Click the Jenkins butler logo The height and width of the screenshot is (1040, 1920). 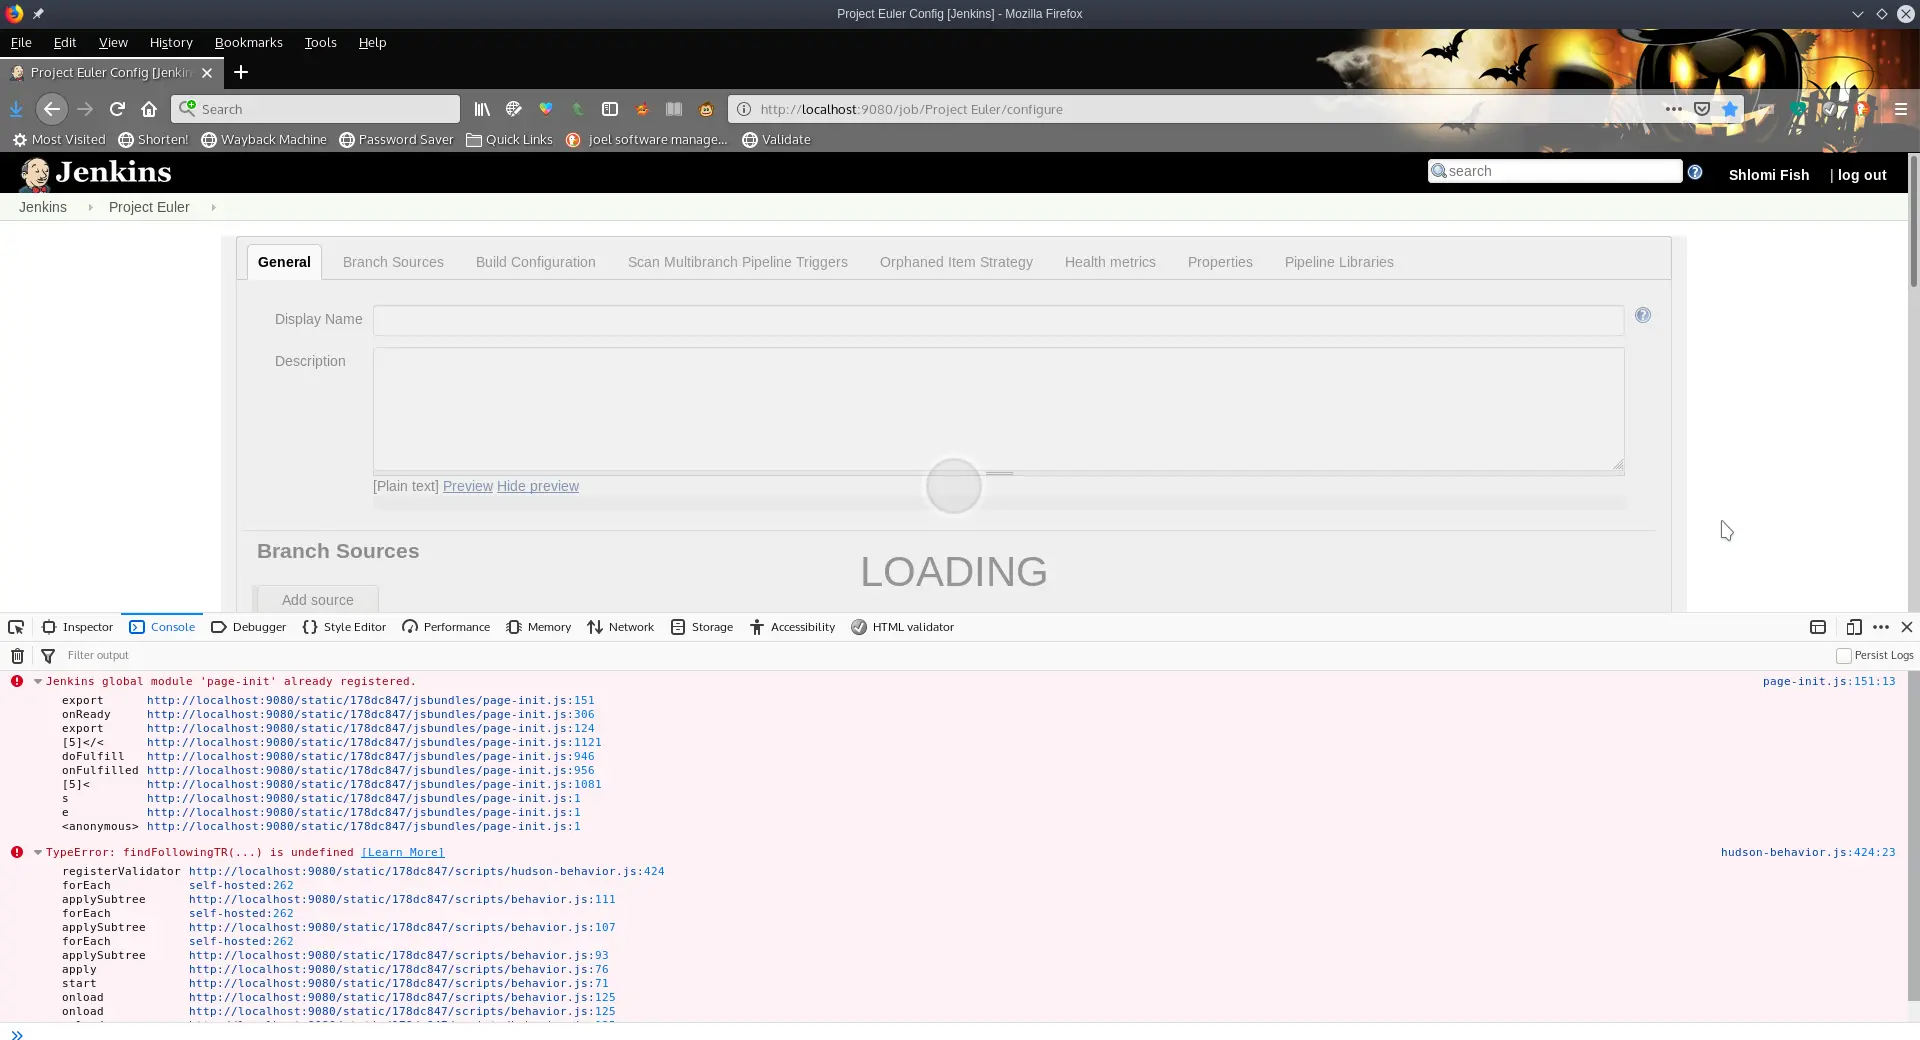click(35, 174)
